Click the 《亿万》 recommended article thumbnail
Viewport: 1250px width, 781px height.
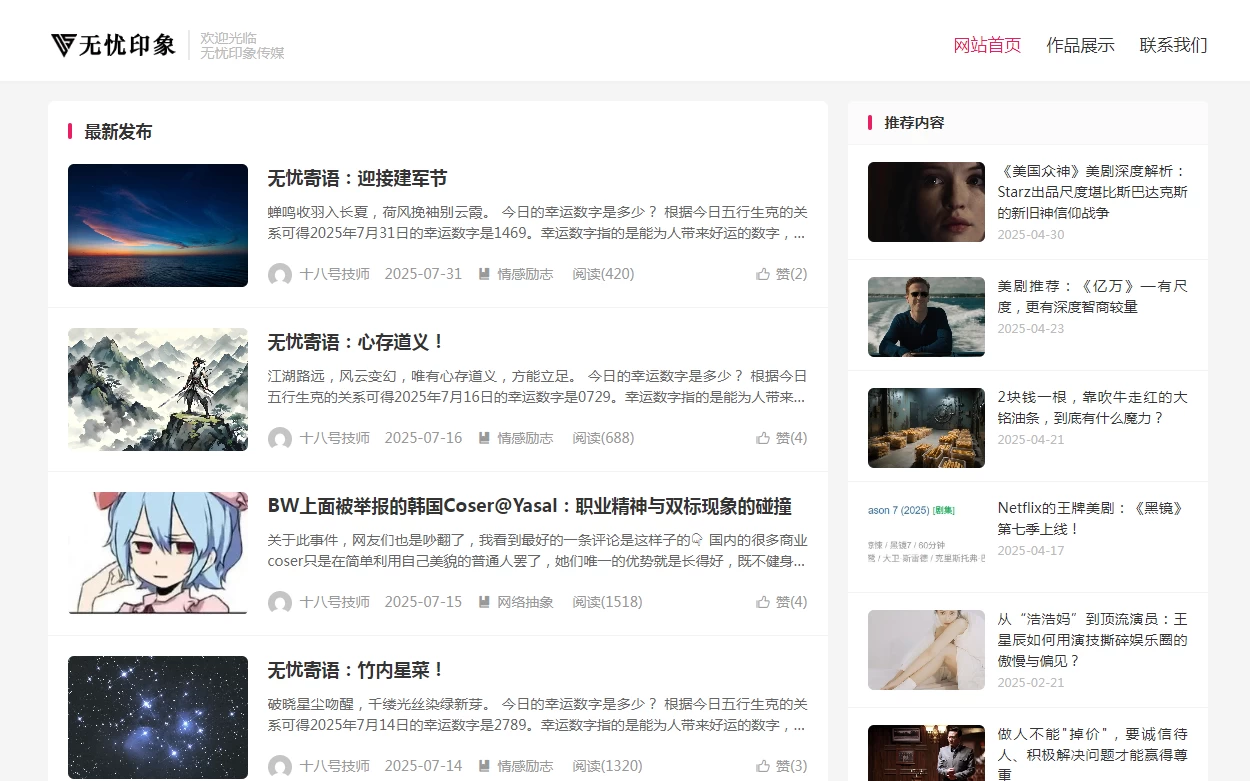click(926, 317)
